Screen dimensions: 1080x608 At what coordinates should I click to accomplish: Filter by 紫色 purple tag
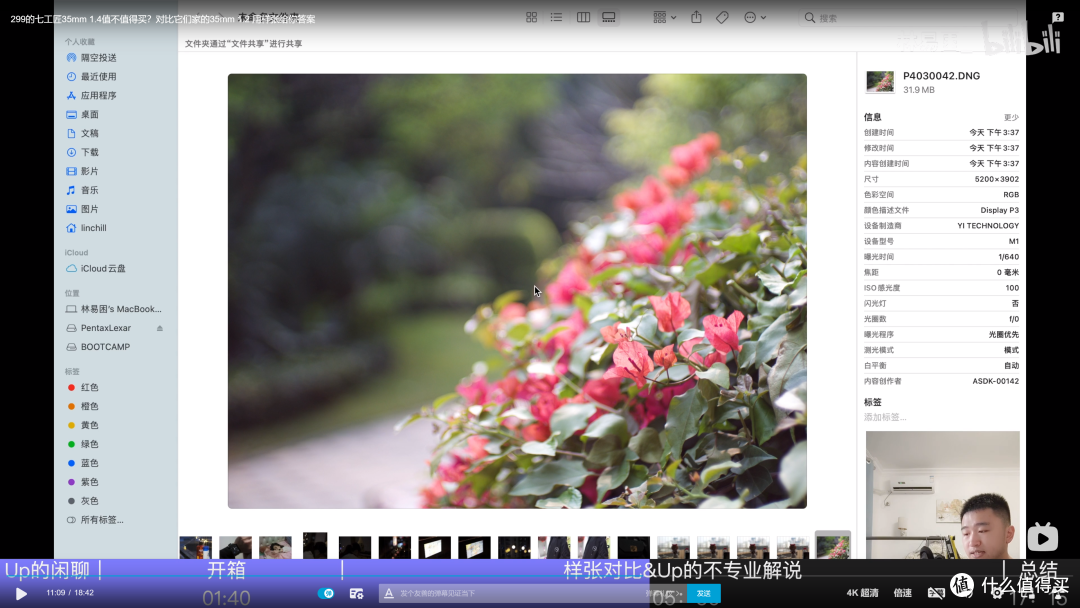click(x=83, y=482)
